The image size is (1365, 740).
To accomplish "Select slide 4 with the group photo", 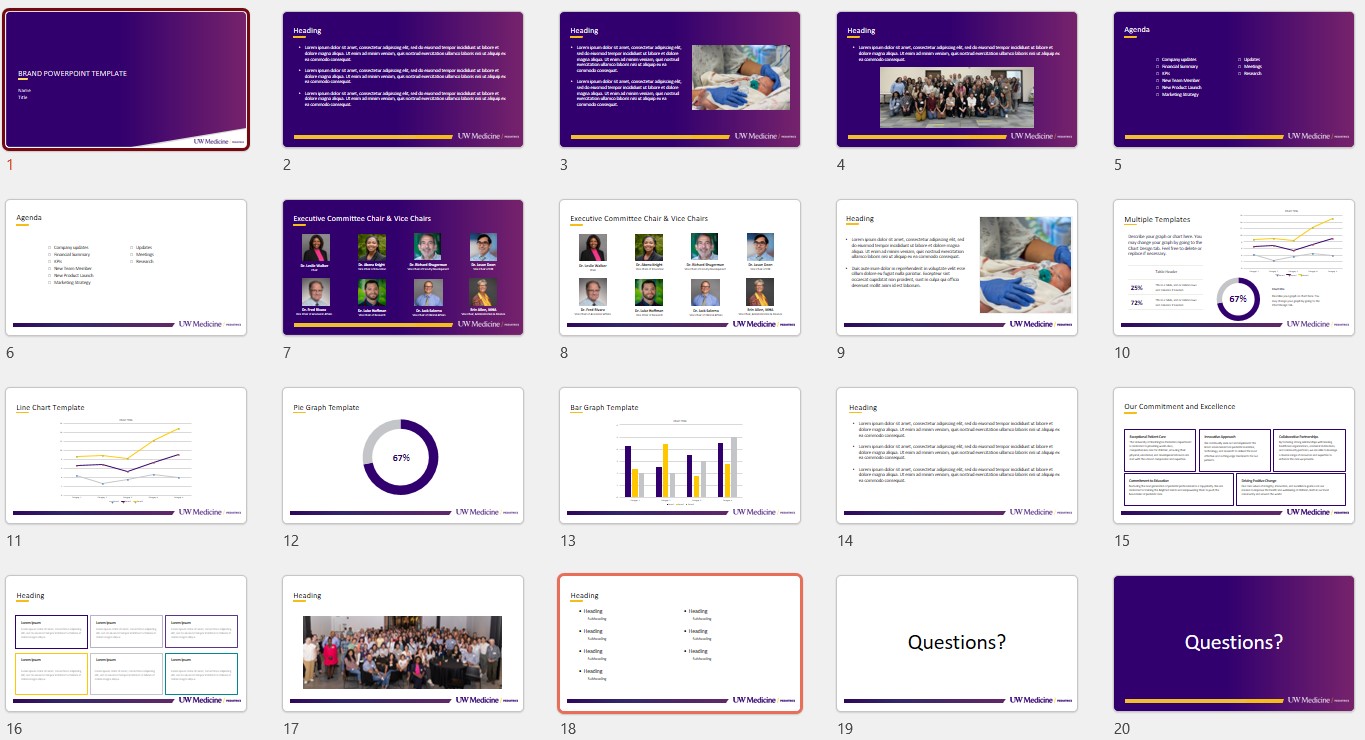I will (x=956, y=78).
